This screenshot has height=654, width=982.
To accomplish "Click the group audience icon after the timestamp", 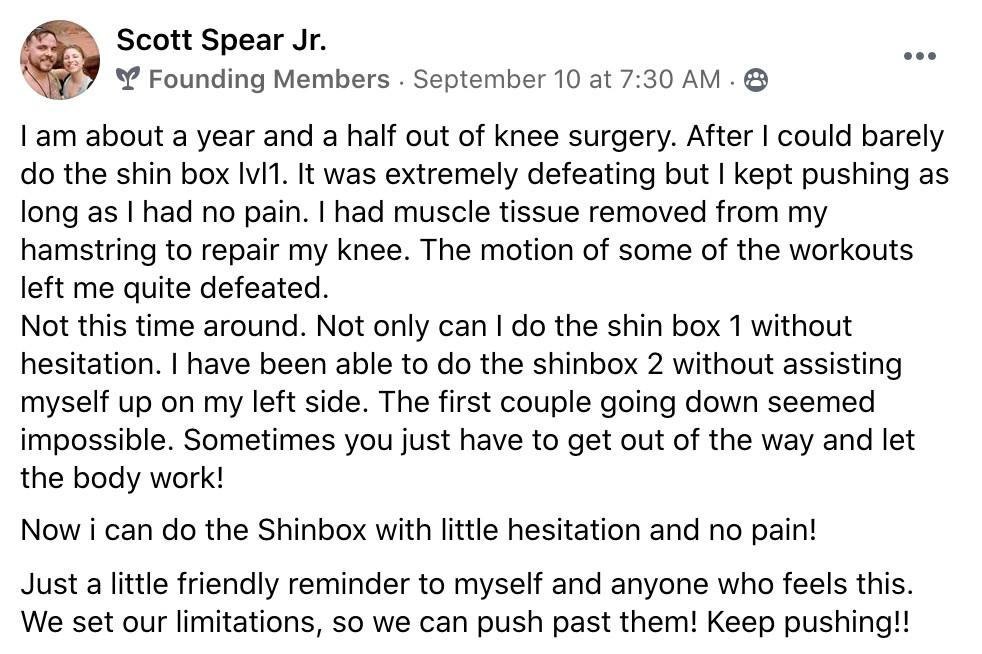I will (x=757, y=80).
